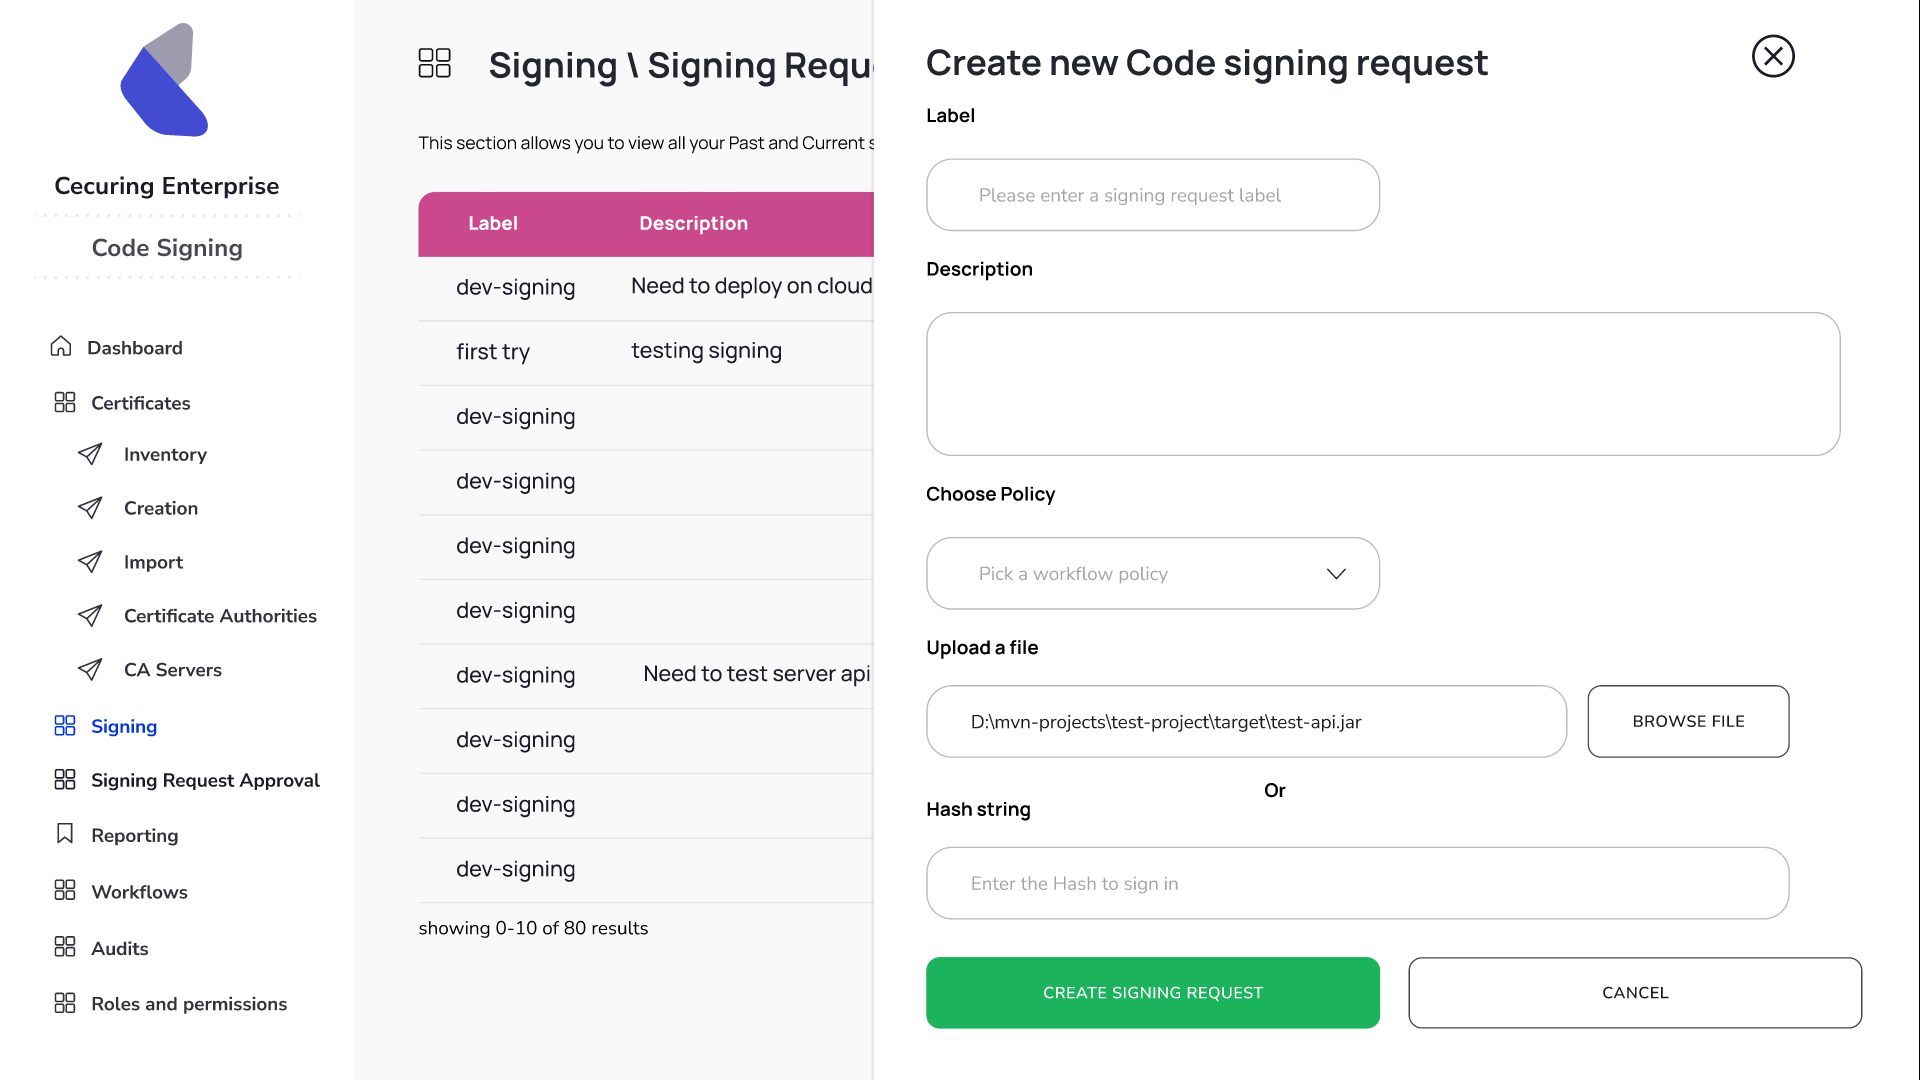Image resolution: width=1920 pixels, height=1080 pixels.
Task: Click the BROWSE FILE button
Action: (x=1688, y=721)
